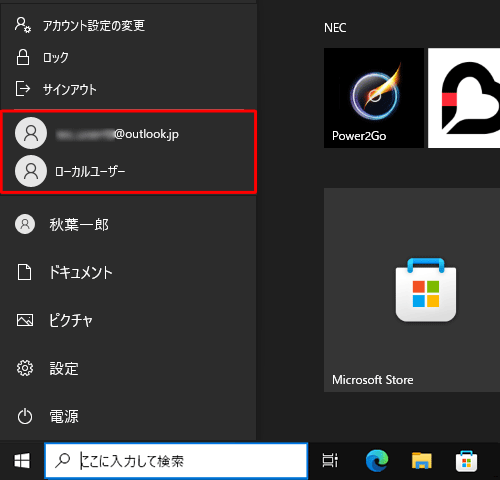Focus the taskbar search box

tap(176, 461)
